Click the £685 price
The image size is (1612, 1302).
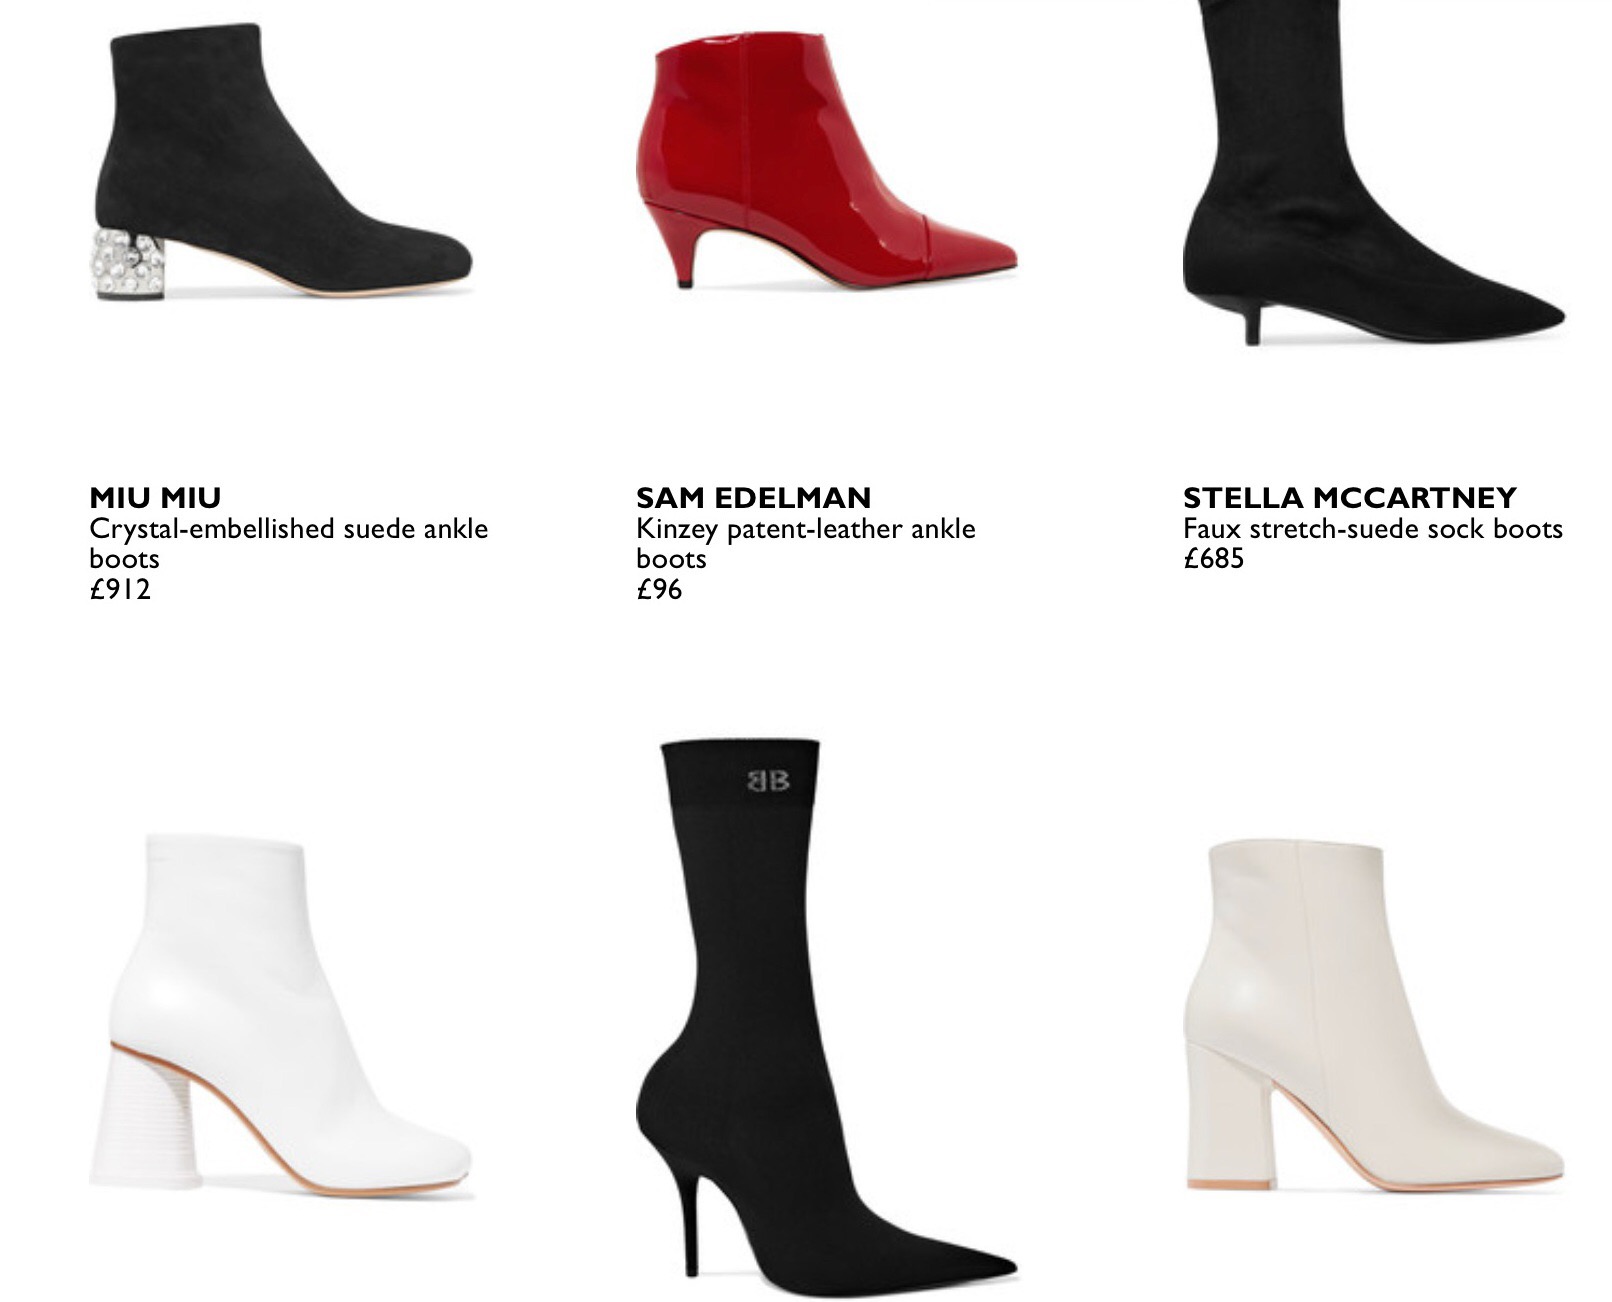click(x=1213, y=558)
